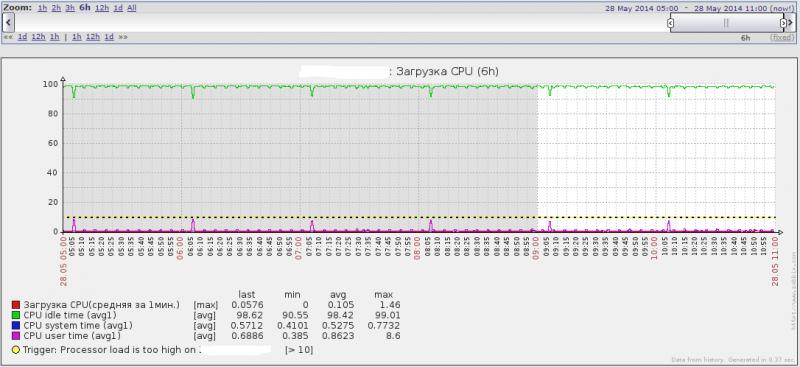
Task: Click the right scroll arrow of time bar
Action: click(x=791, y=23)
